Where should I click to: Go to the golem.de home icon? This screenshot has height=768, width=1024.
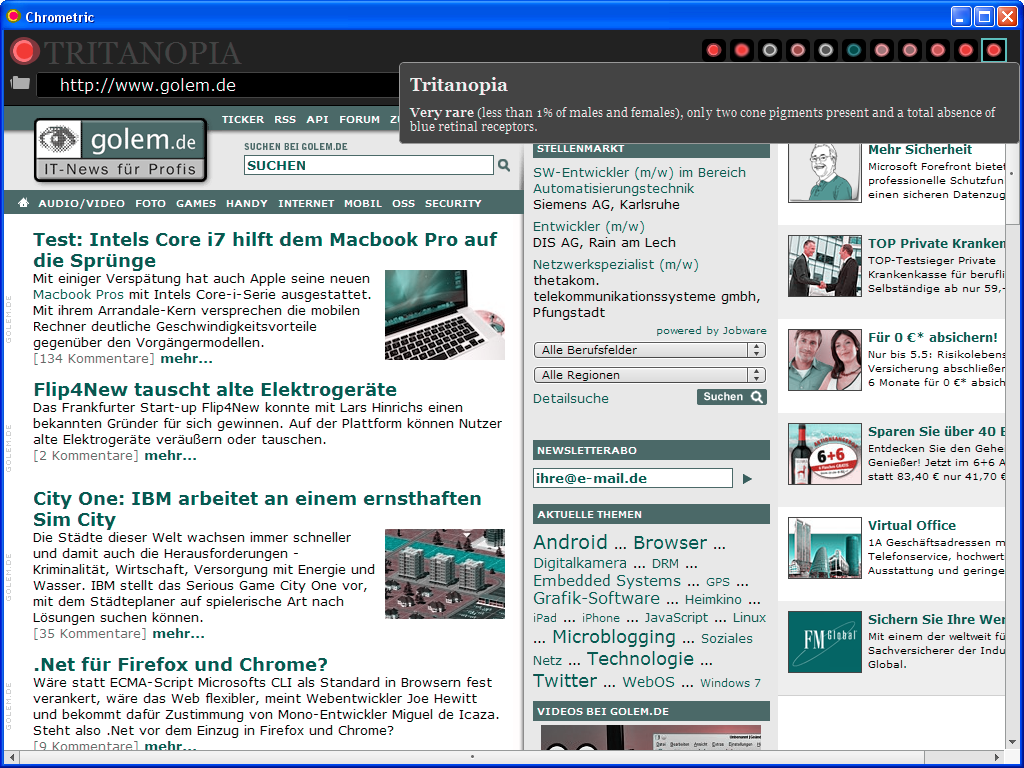[x=24, y=203]
